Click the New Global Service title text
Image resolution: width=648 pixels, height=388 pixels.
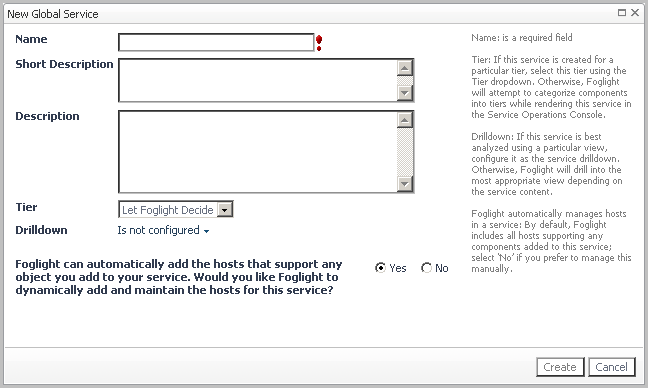(53, 14)
